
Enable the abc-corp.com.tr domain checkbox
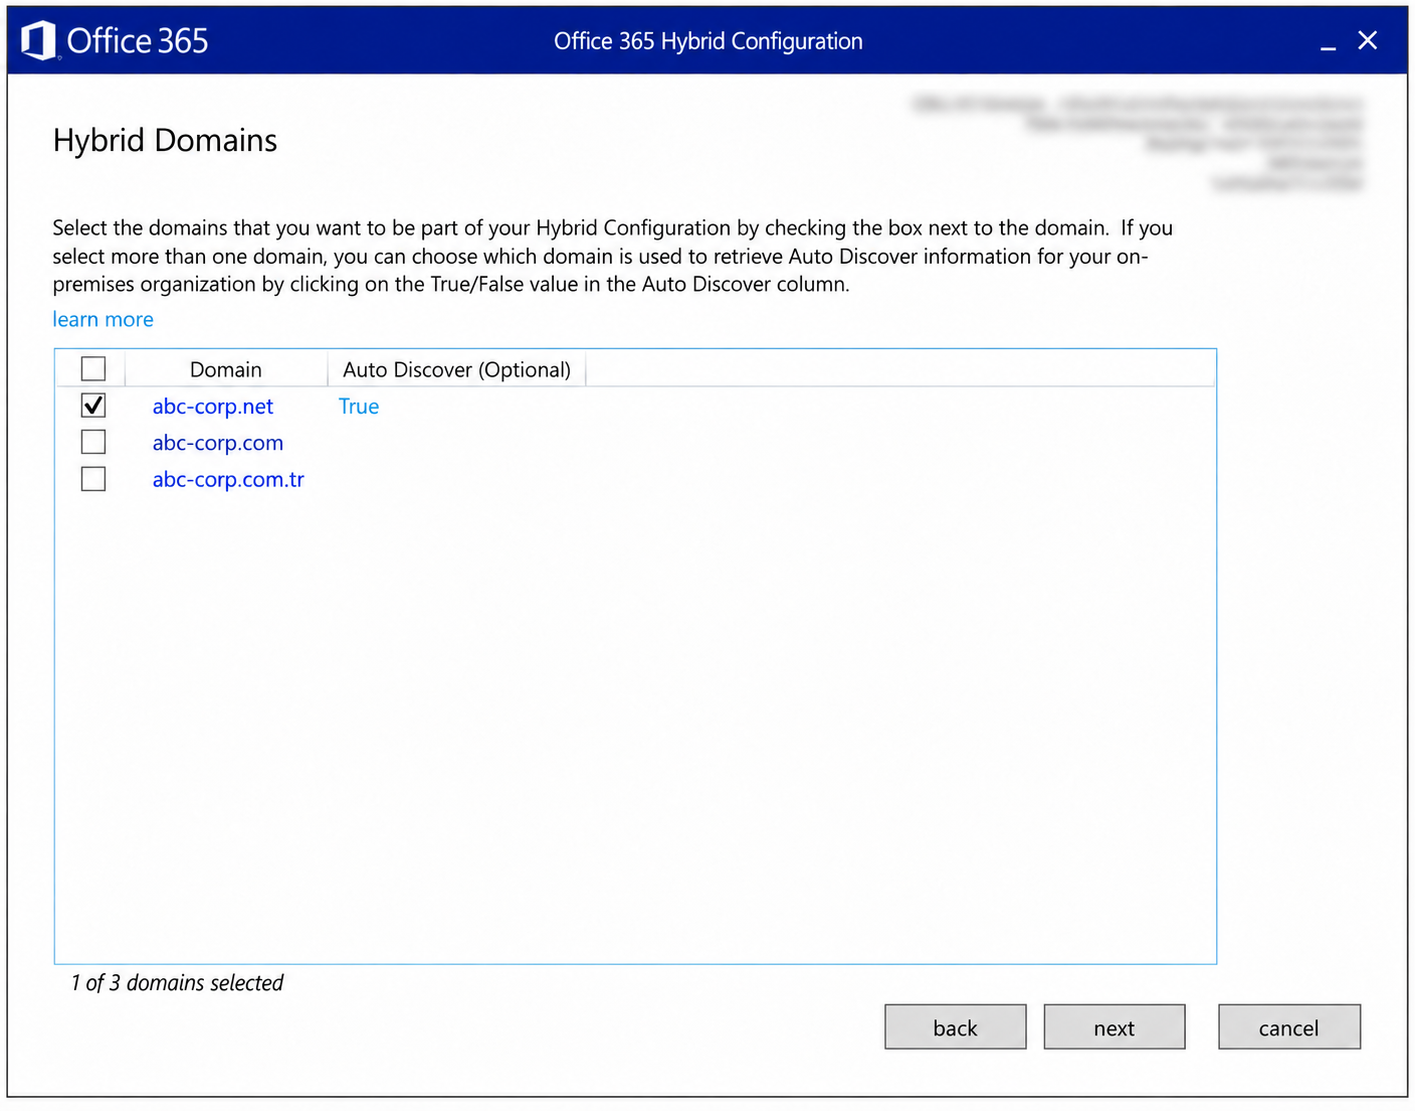(x=93, y=479)
